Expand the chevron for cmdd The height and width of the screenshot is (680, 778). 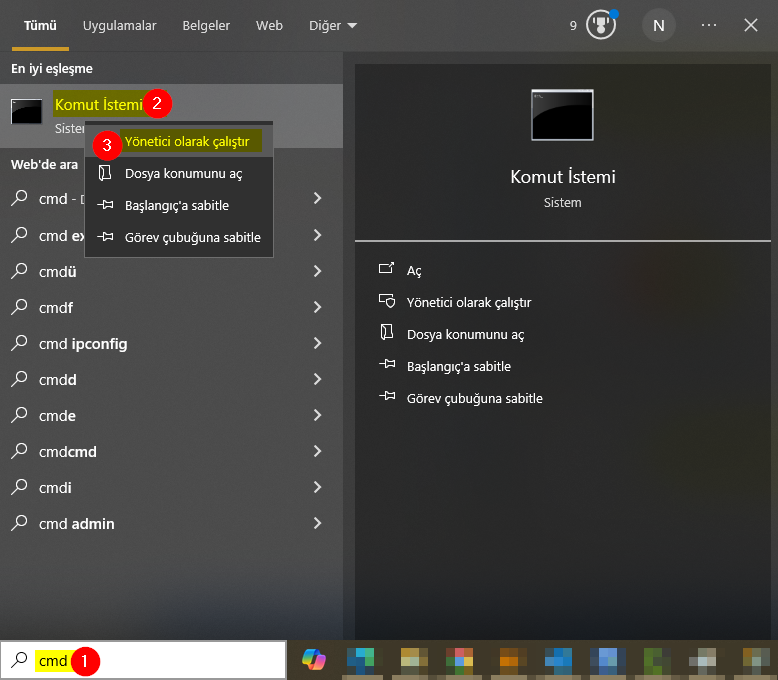coord(318,379)
